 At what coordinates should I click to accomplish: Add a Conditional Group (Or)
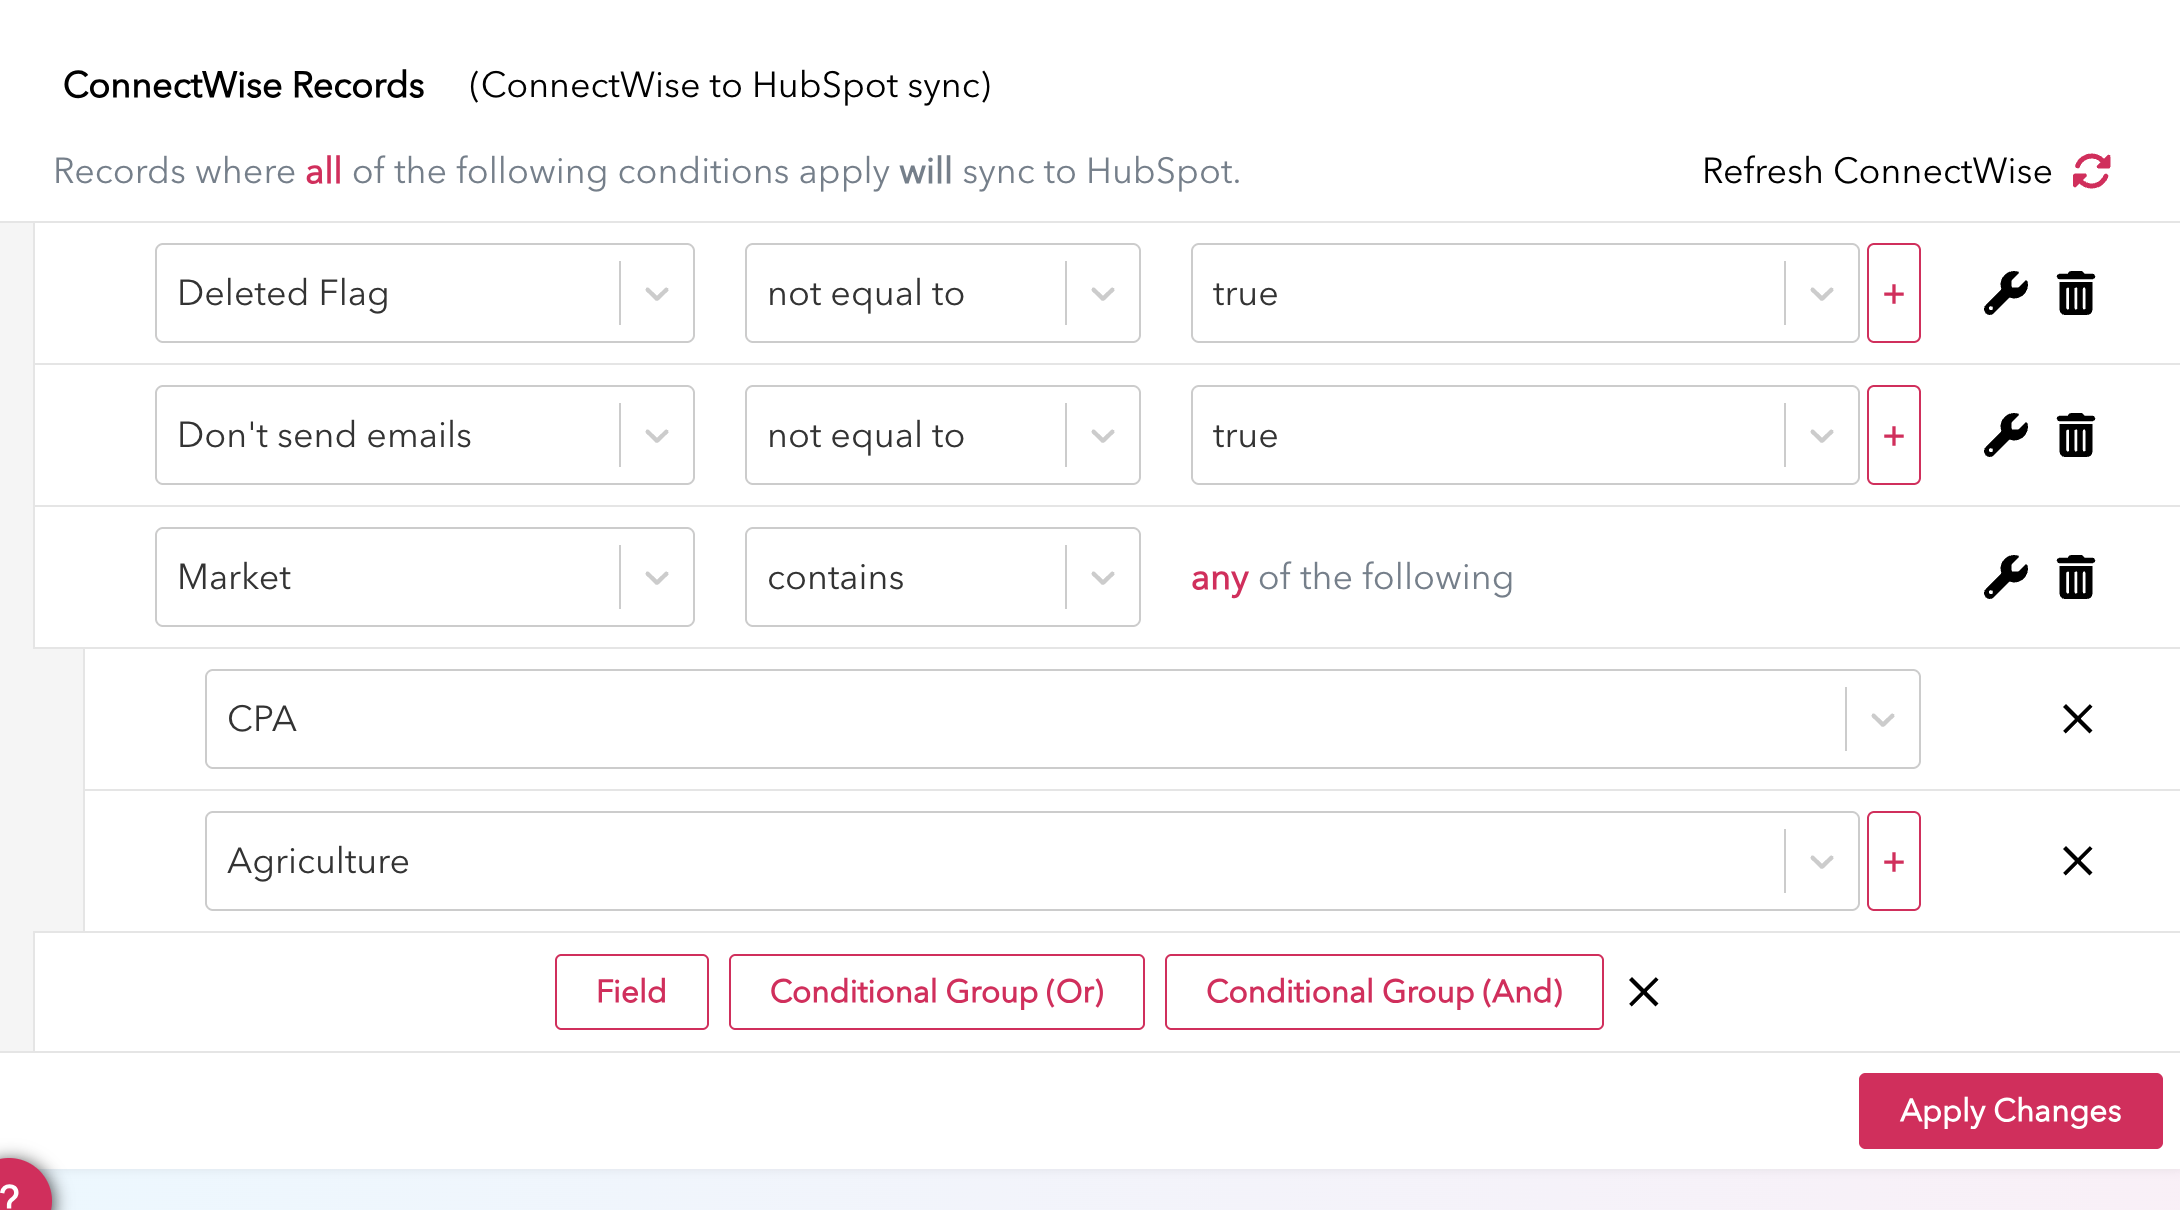[936, 992]
